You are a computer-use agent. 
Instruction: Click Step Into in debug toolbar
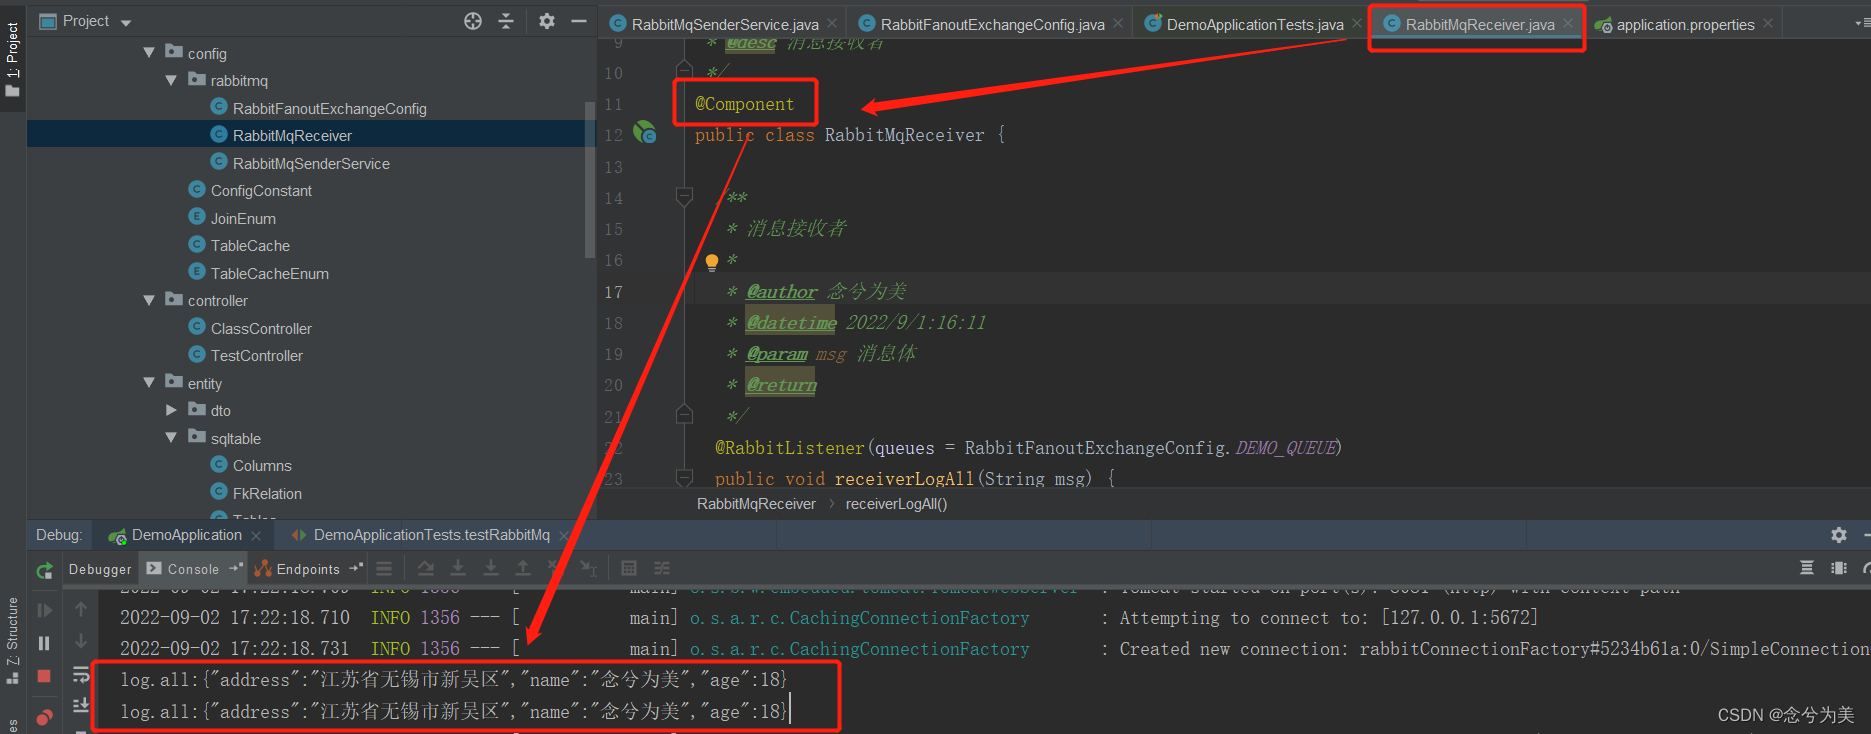458,568
